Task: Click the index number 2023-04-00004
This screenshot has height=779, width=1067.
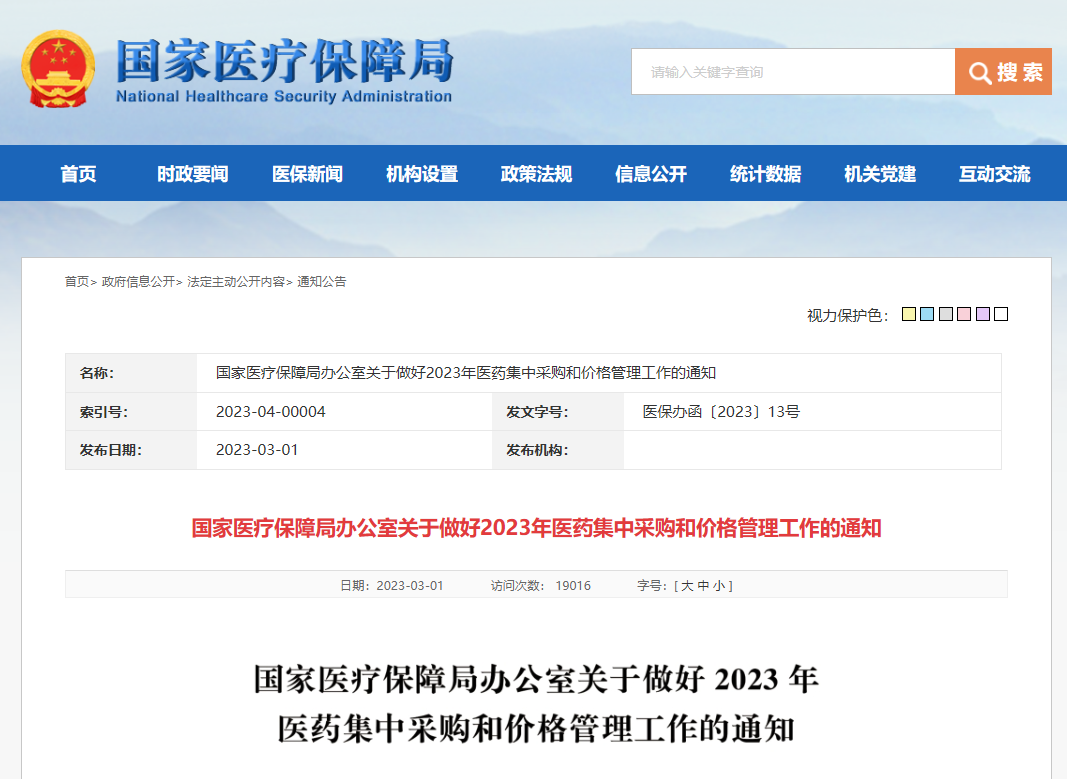Action: (271, 412)
